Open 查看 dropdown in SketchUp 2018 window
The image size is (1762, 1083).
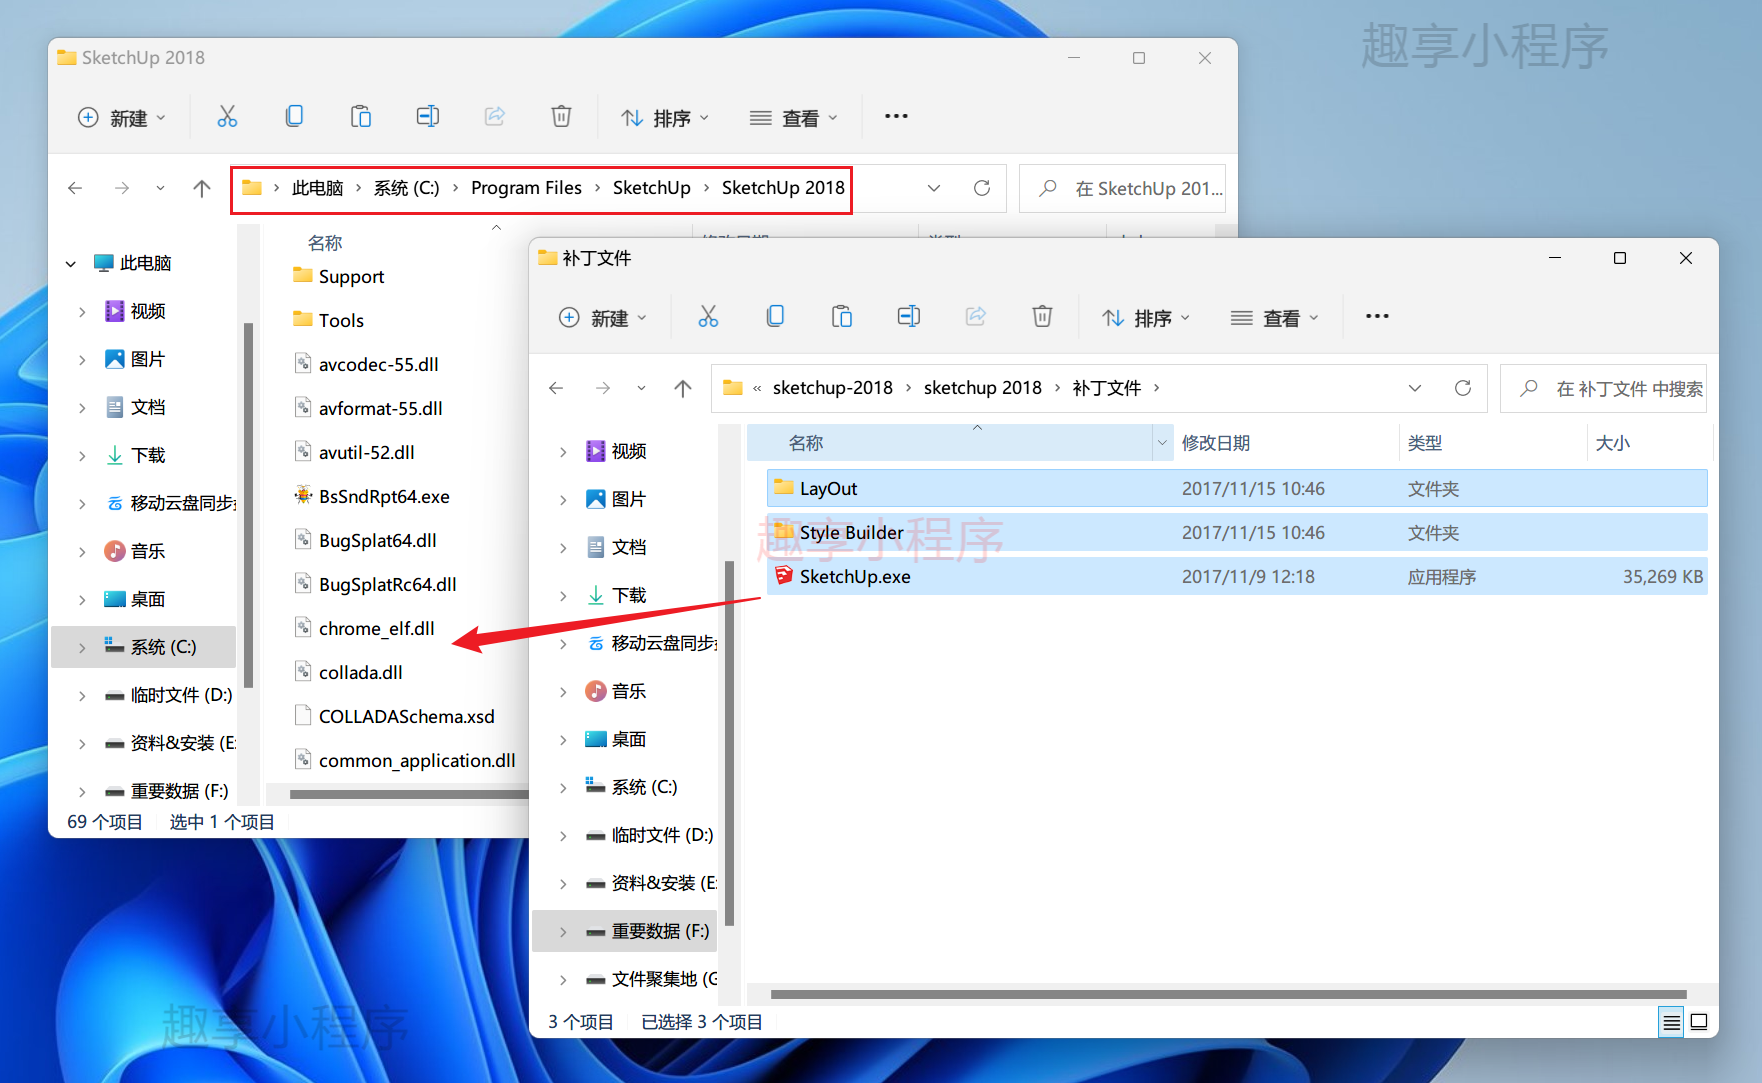[x=794, y=118]
